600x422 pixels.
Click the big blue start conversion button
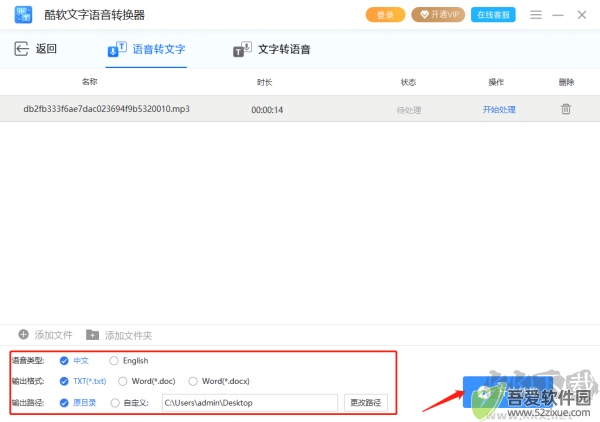[508, 392]
